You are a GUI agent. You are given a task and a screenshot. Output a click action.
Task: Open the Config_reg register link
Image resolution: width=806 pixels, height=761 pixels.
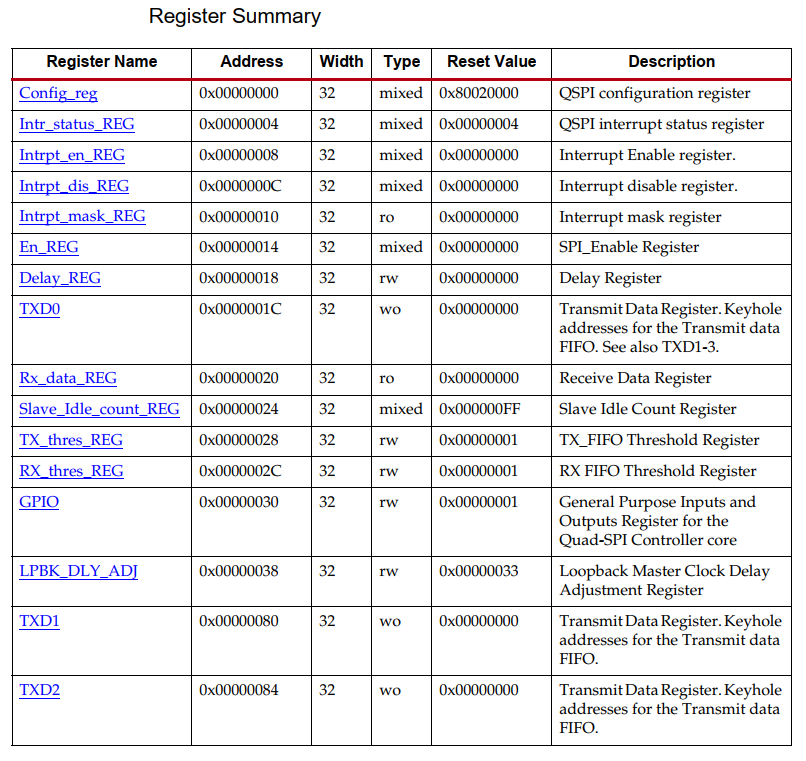click(58, 93)
